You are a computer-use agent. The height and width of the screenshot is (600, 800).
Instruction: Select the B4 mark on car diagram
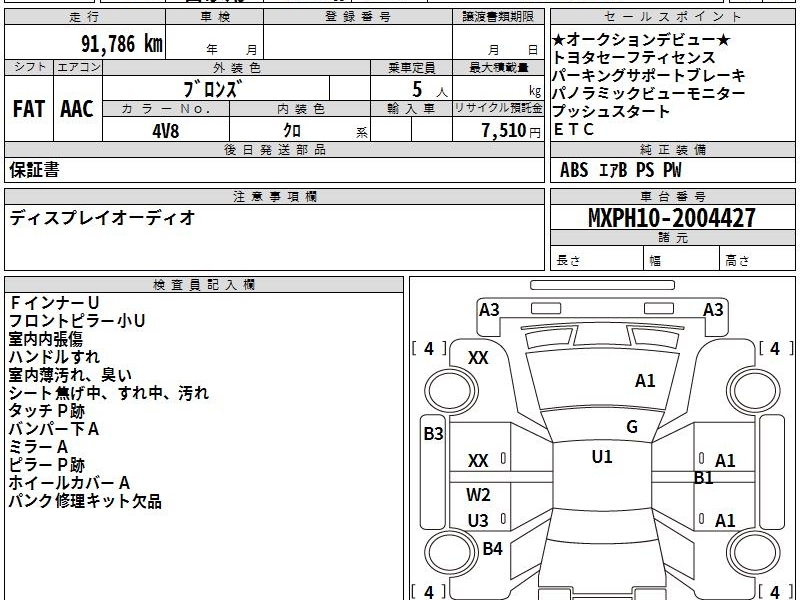point(492,548)
